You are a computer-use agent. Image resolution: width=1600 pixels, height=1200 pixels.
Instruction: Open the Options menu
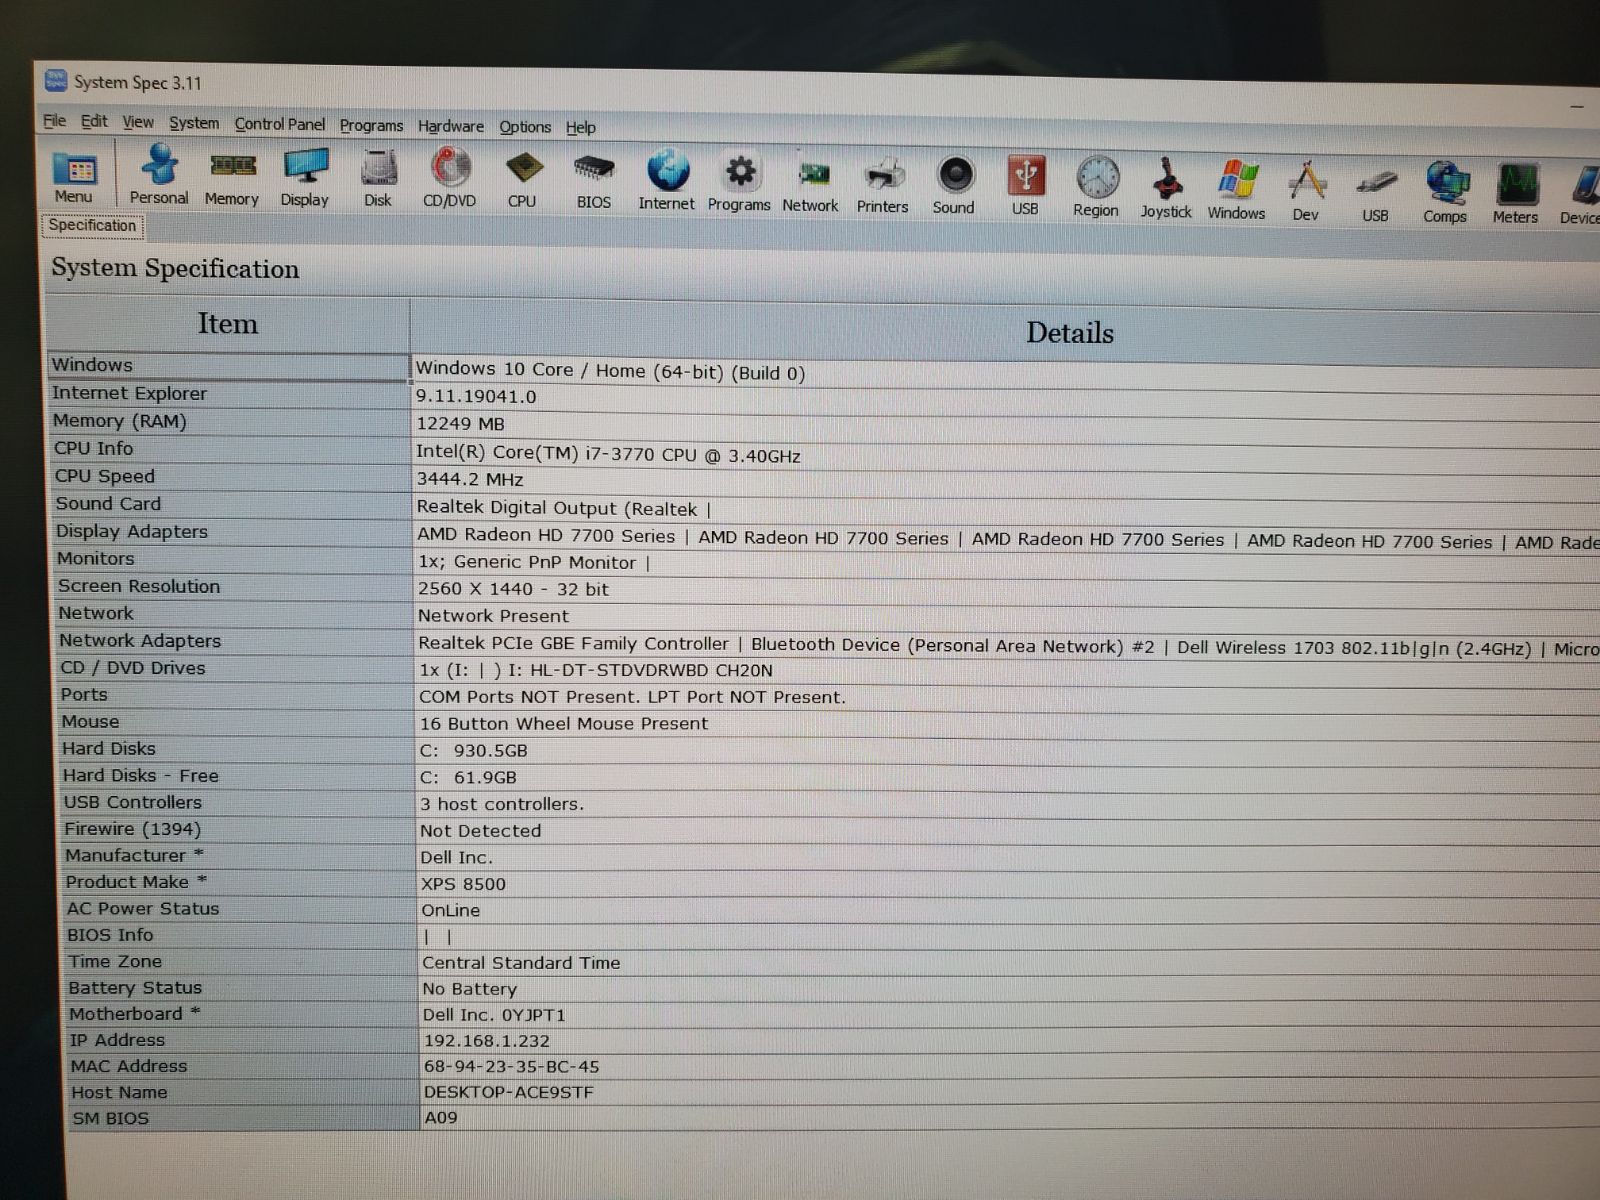coord(525,127)
